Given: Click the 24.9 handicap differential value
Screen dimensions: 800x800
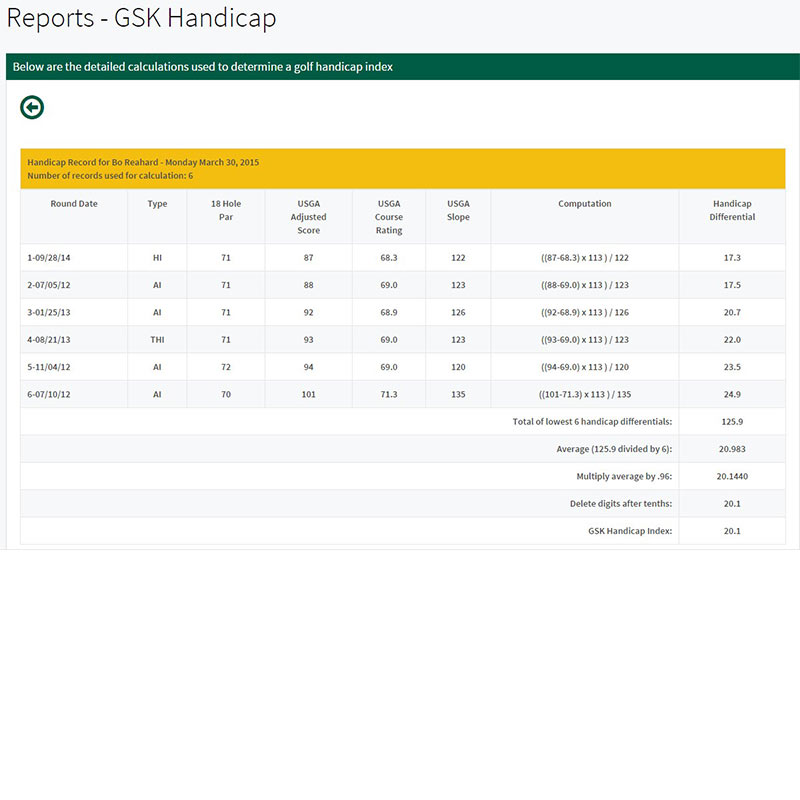Looking at the screenshot, I should [732, 394].
